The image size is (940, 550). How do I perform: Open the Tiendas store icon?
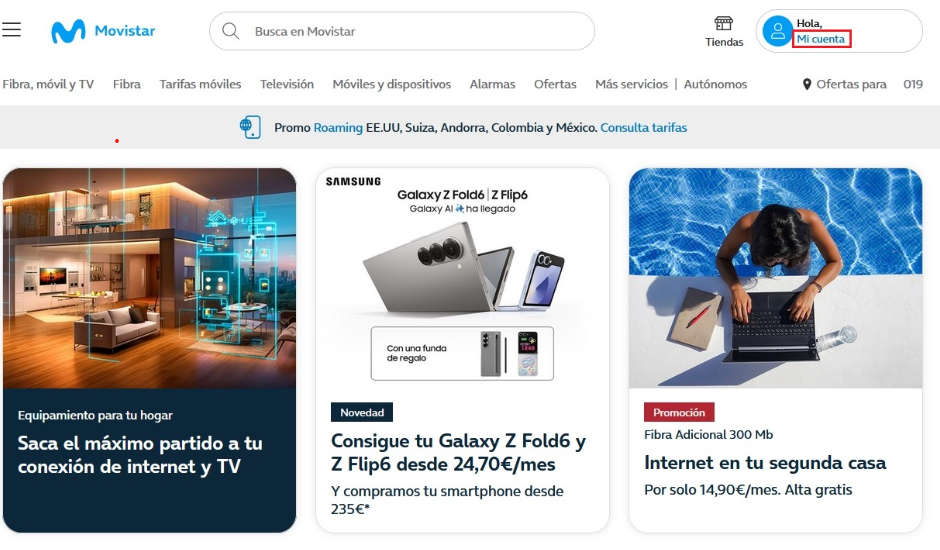pyautogui.click(x=724, y=23)
